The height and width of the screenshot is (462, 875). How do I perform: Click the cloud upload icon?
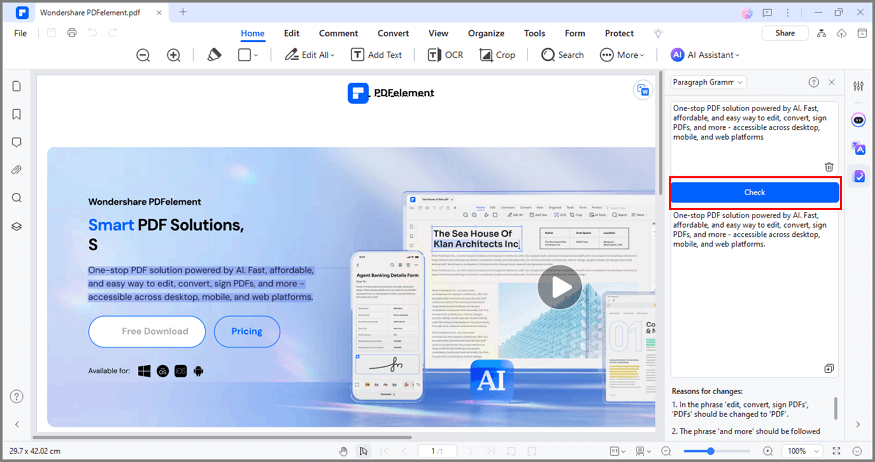(842, 33)
